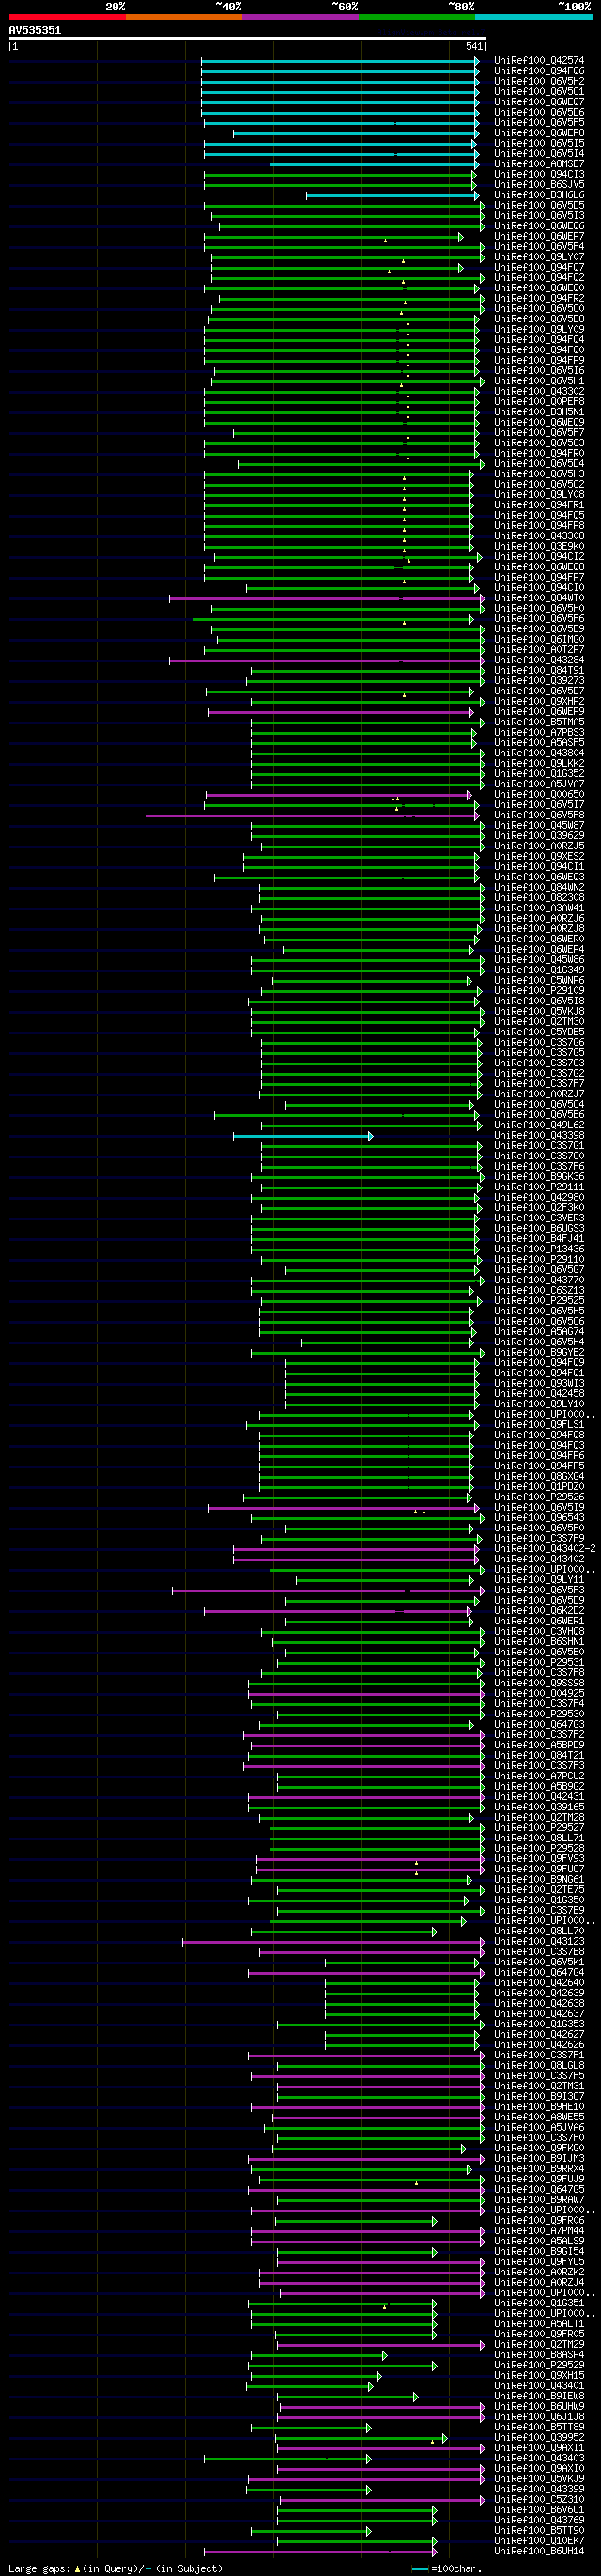Screen dimensions: 601x2576
Task: Select hit UniRef100_B6SJV5
Action: pos(539,185)
